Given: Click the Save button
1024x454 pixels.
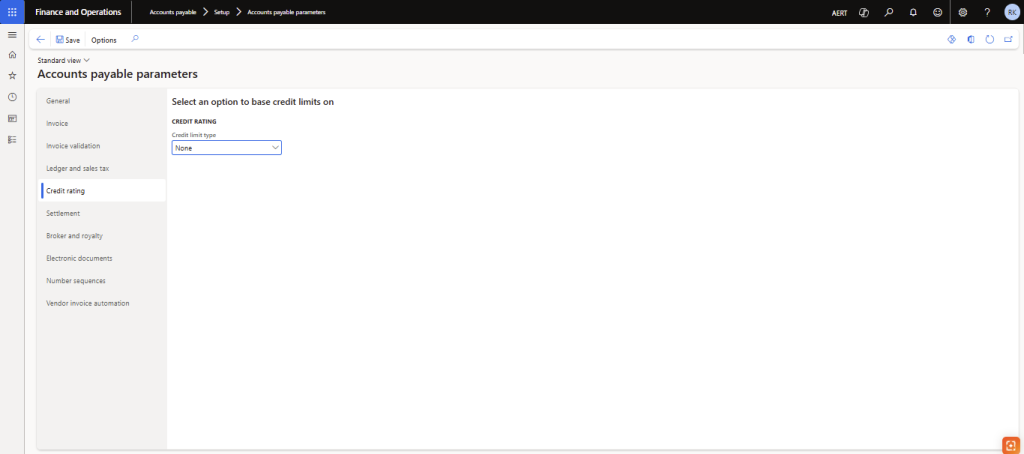Looking at the screenshot, I should coord(68,40).
